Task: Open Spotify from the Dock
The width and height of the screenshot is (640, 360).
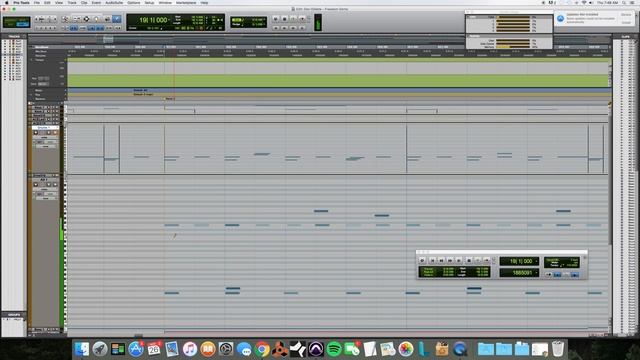Action: 334,349
